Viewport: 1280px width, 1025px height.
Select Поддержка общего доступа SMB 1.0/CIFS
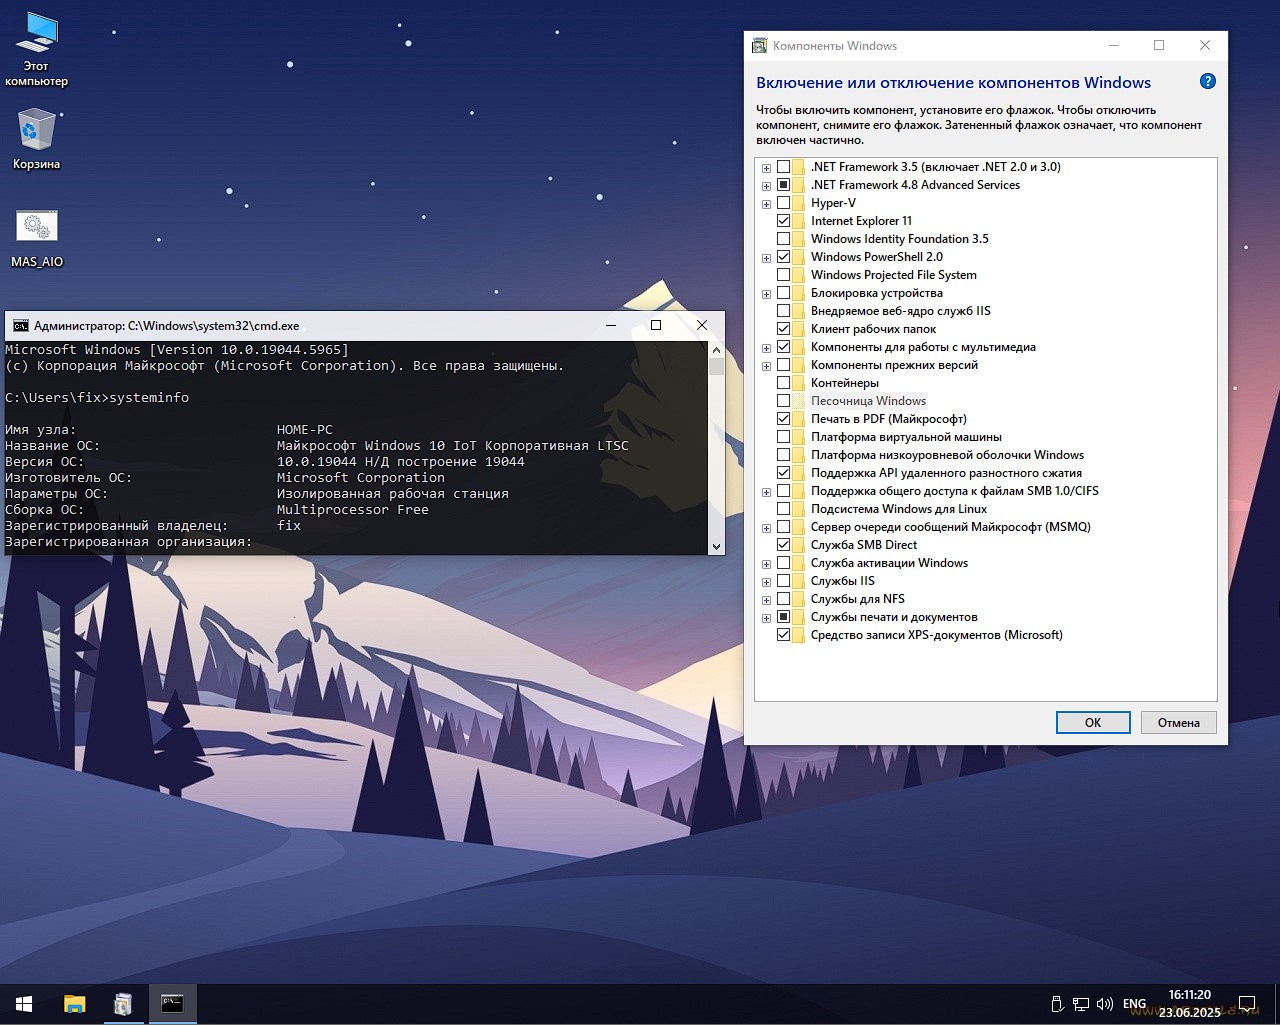click(955, 491)
